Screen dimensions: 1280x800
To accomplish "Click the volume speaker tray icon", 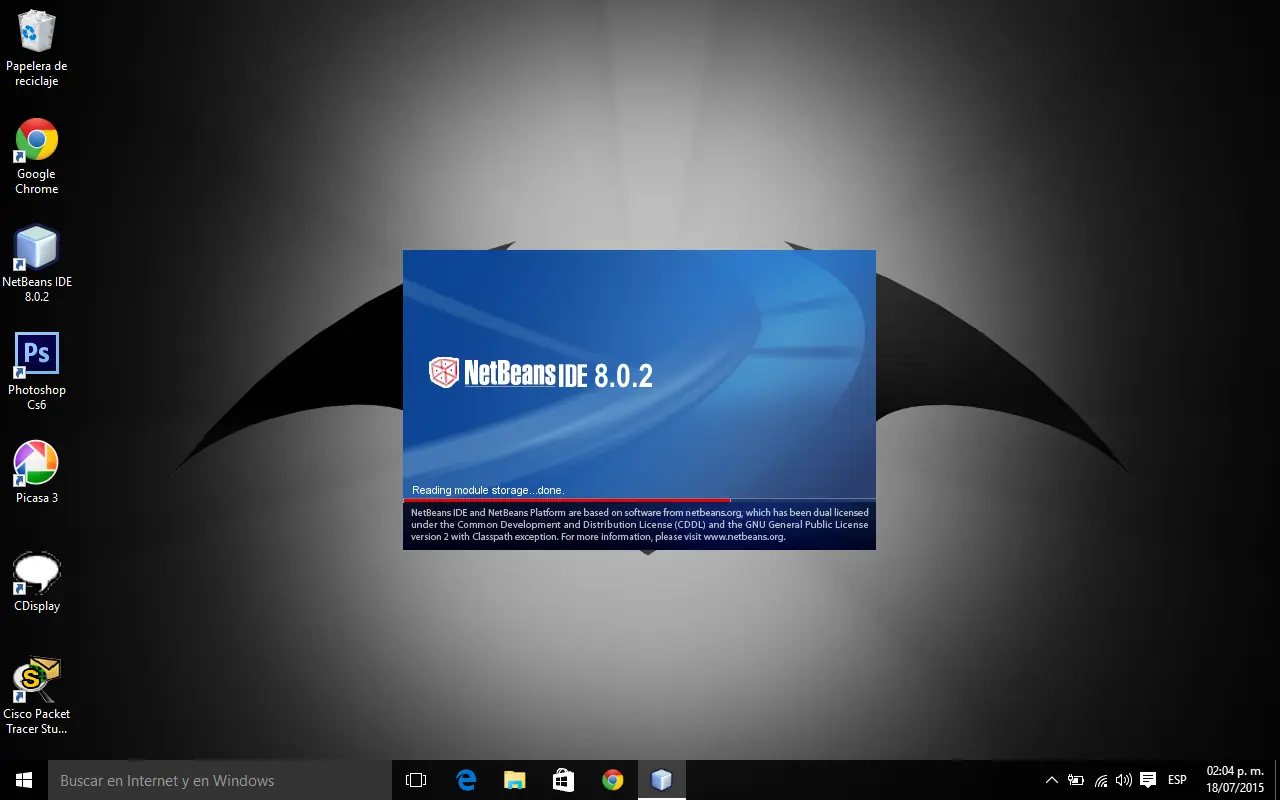I will click(x=1124, y=780).
